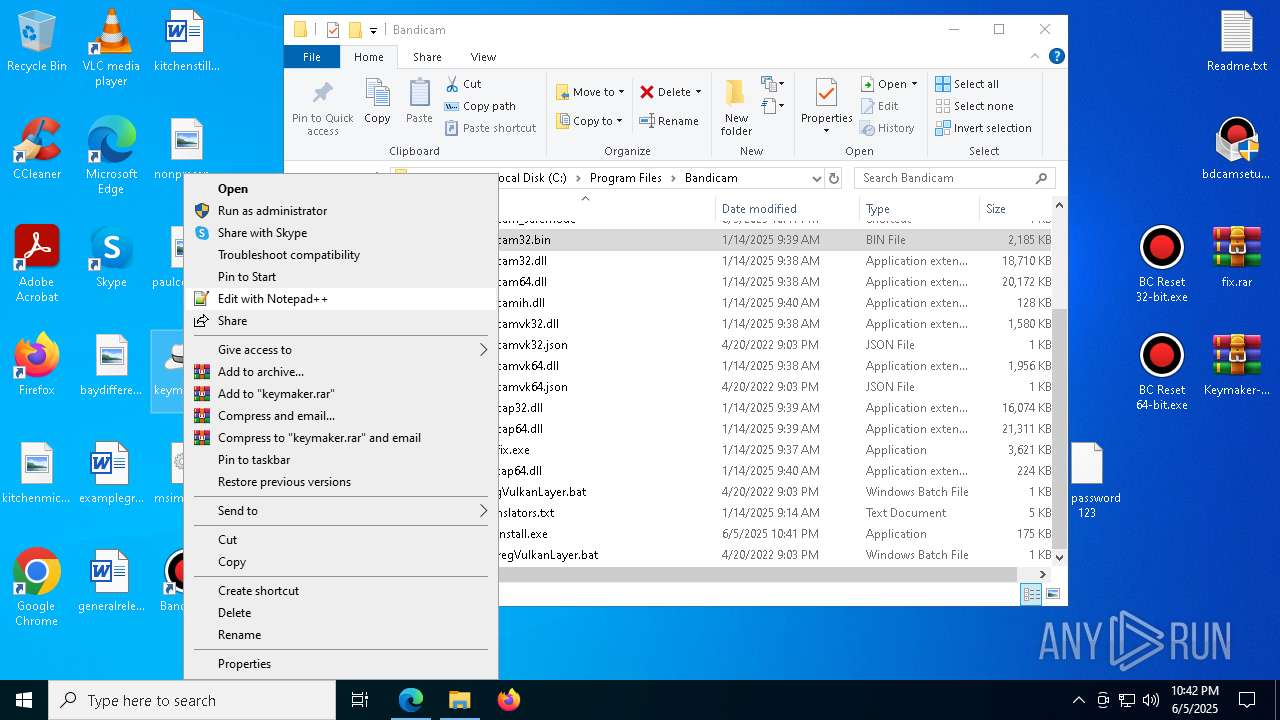Click the Copy ribbon button in Clipboard group
This screenshot has width=1280, height=720.
[377, 101]
